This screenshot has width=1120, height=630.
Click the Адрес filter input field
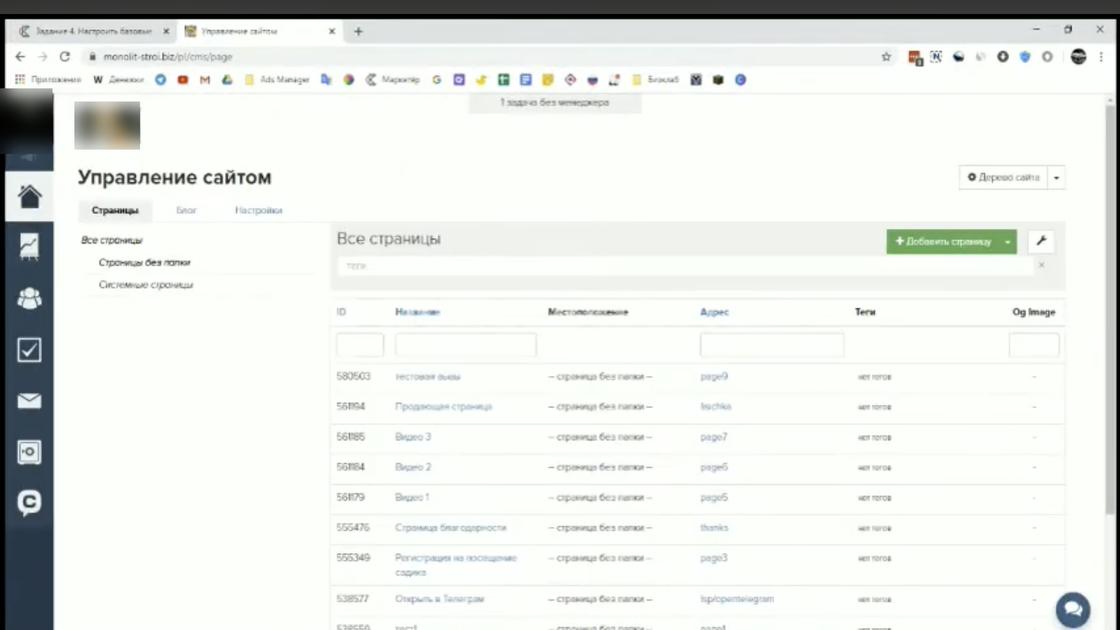[x=772, y=345]
